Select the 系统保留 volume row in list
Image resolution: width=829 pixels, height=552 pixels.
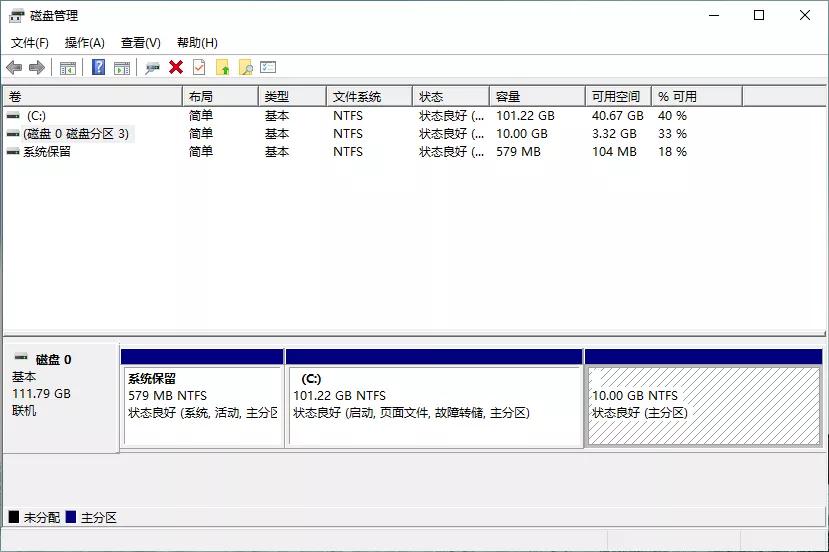(x=47, y=152)
